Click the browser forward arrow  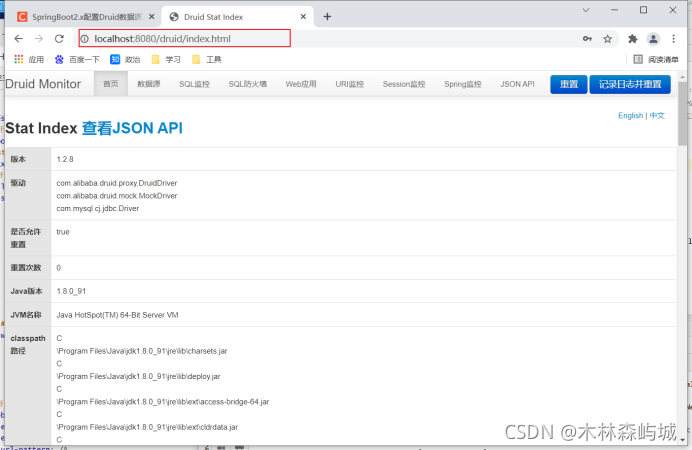tap(39, 39)
